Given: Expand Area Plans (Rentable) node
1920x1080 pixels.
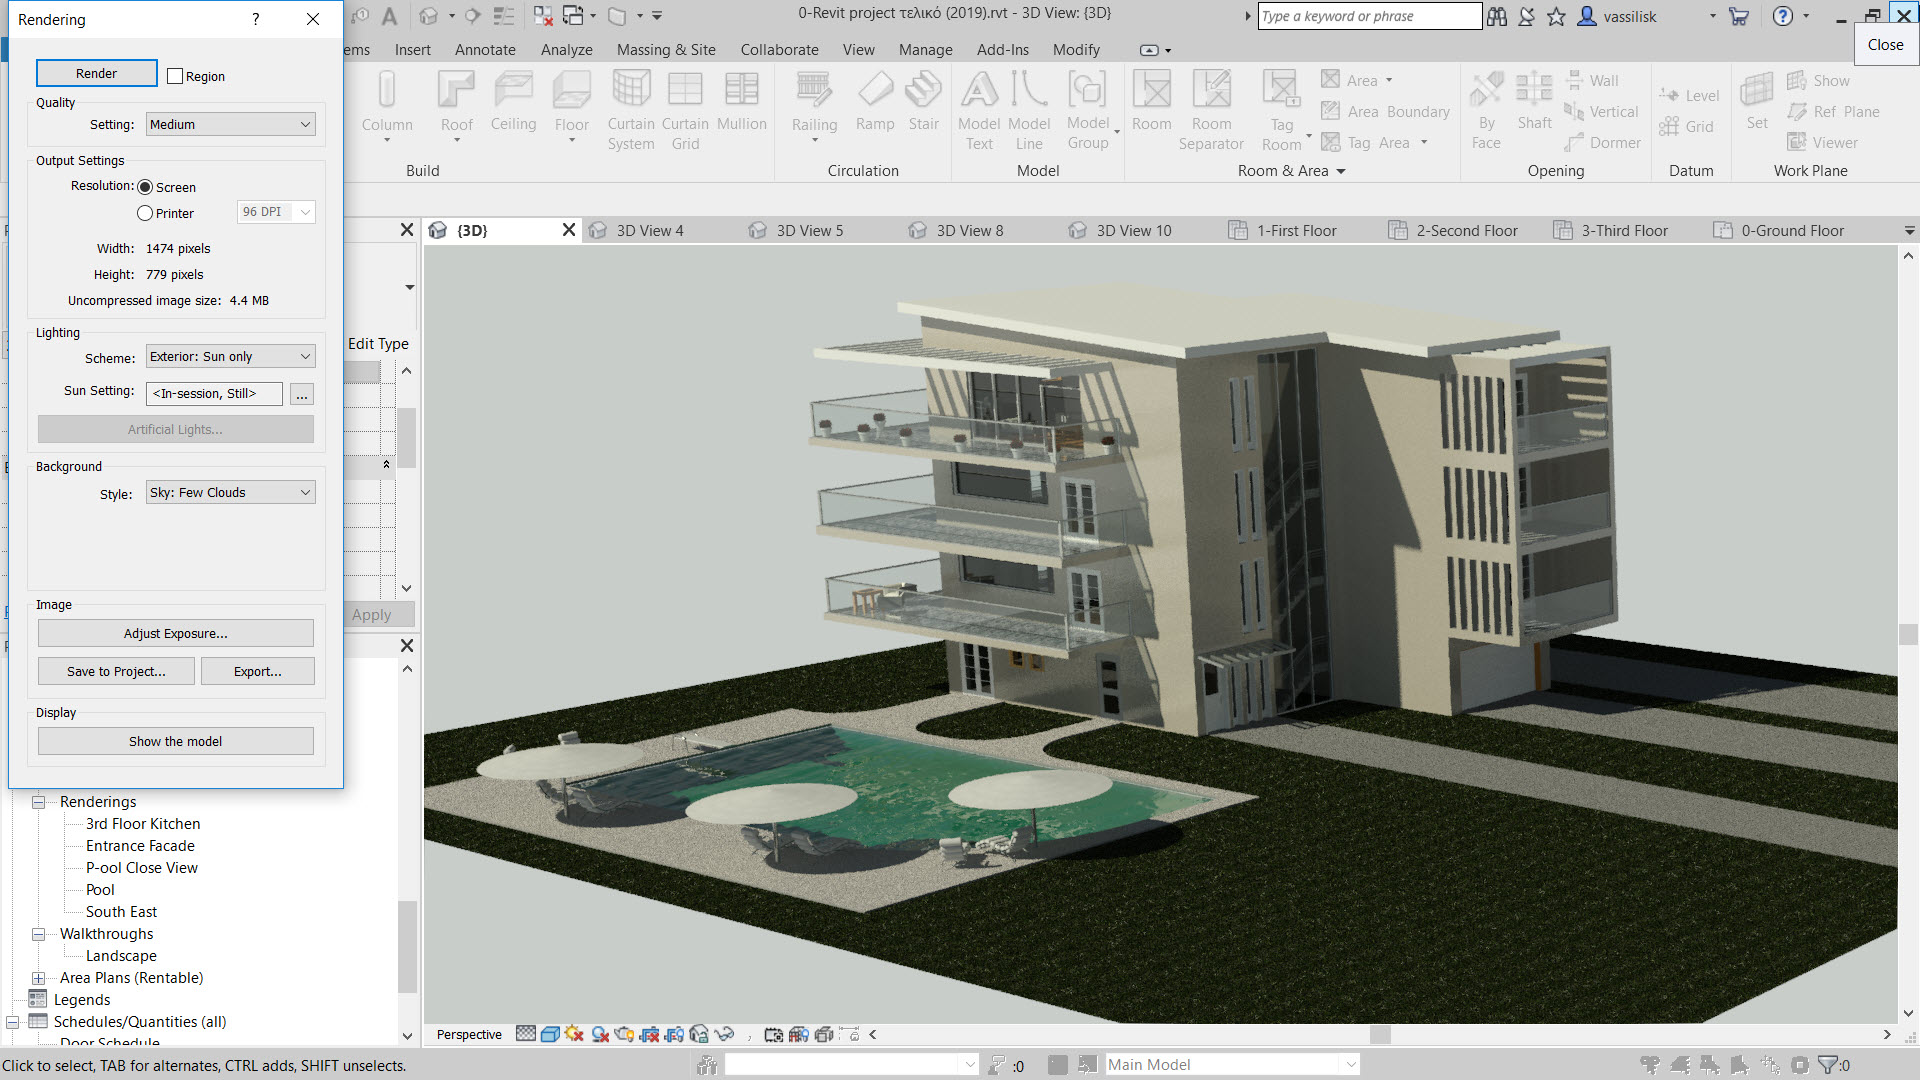Looking at the screenshot, I should (x=39, y=978).
